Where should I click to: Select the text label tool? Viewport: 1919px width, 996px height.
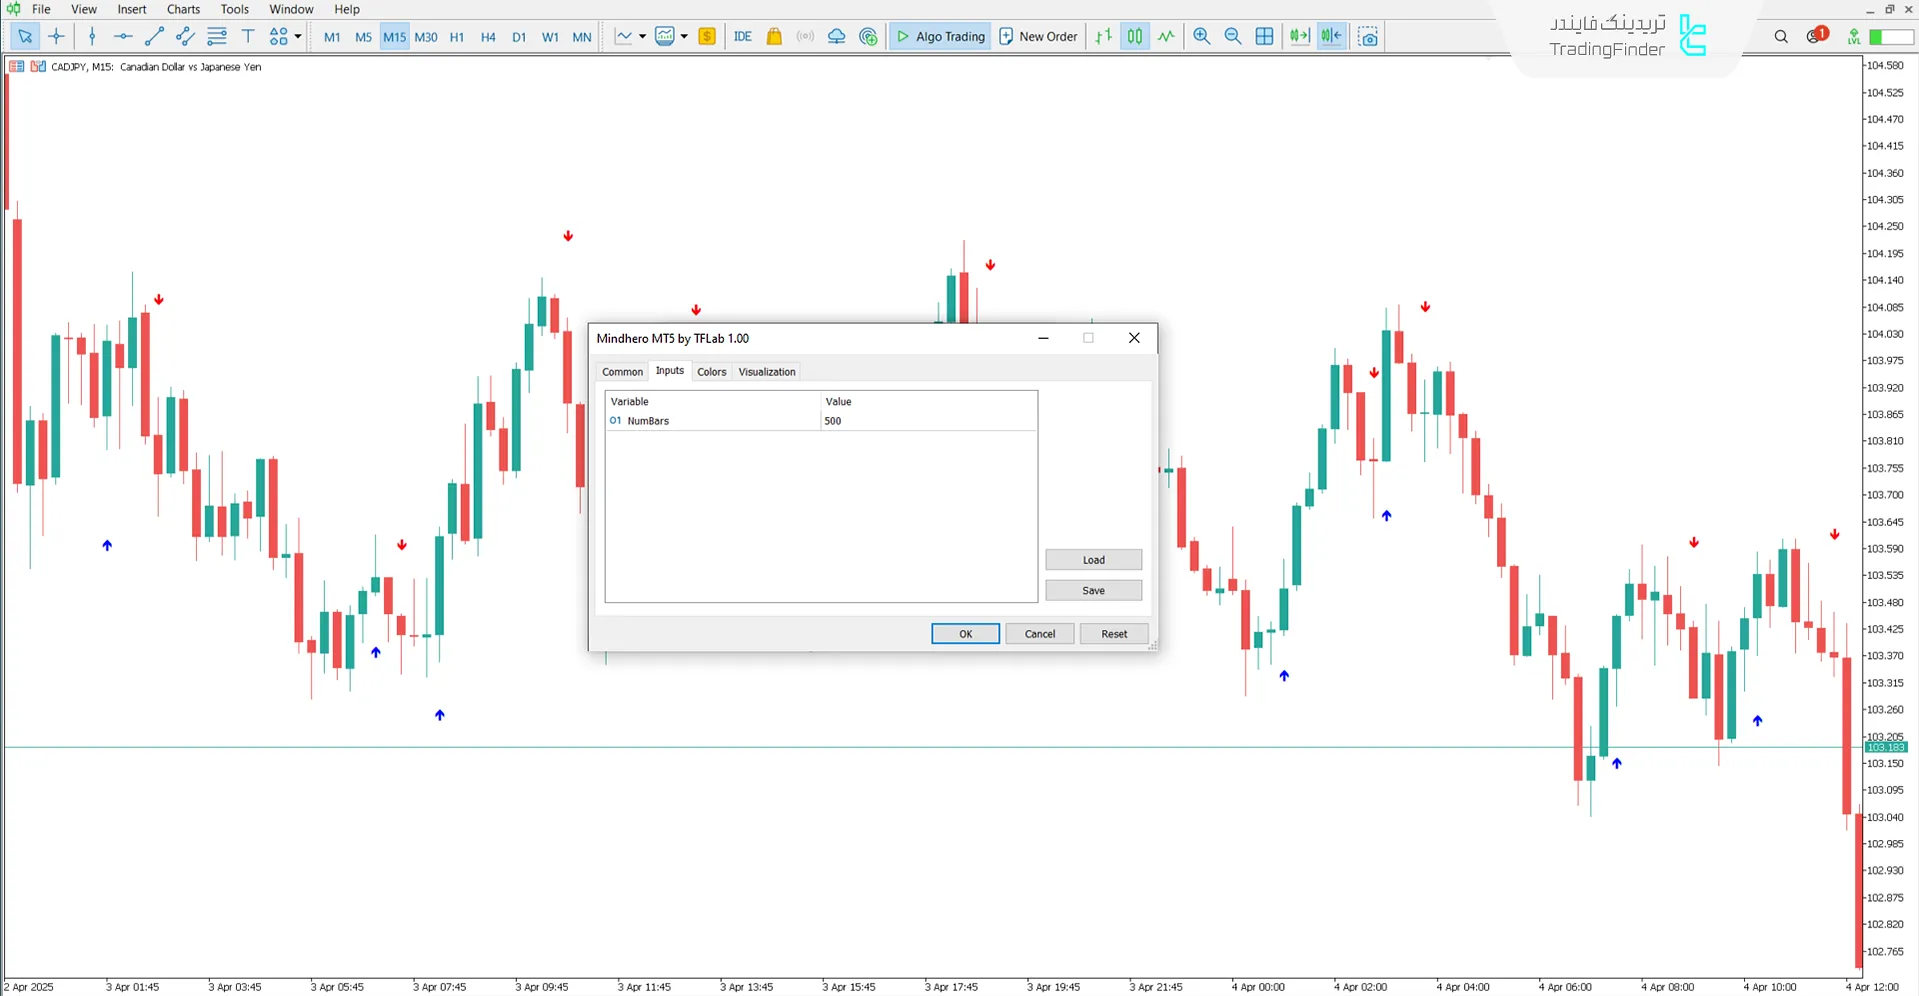(x=248, y=37)
